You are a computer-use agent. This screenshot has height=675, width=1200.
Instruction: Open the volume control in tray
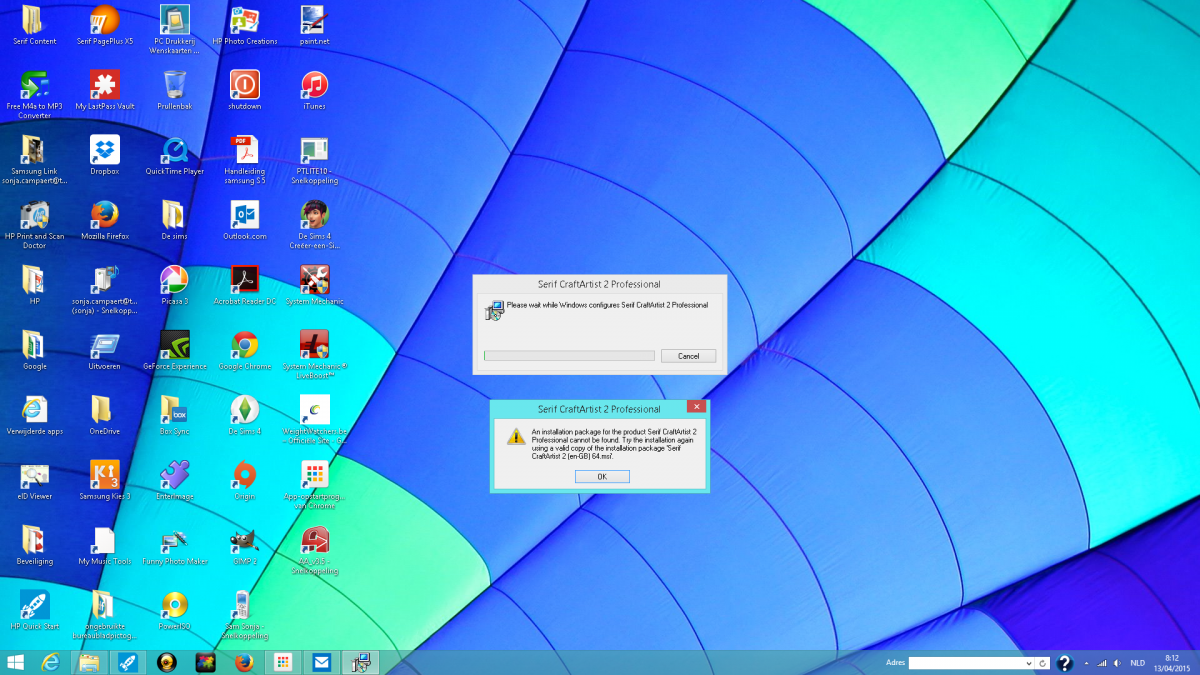click(1118, 663)
